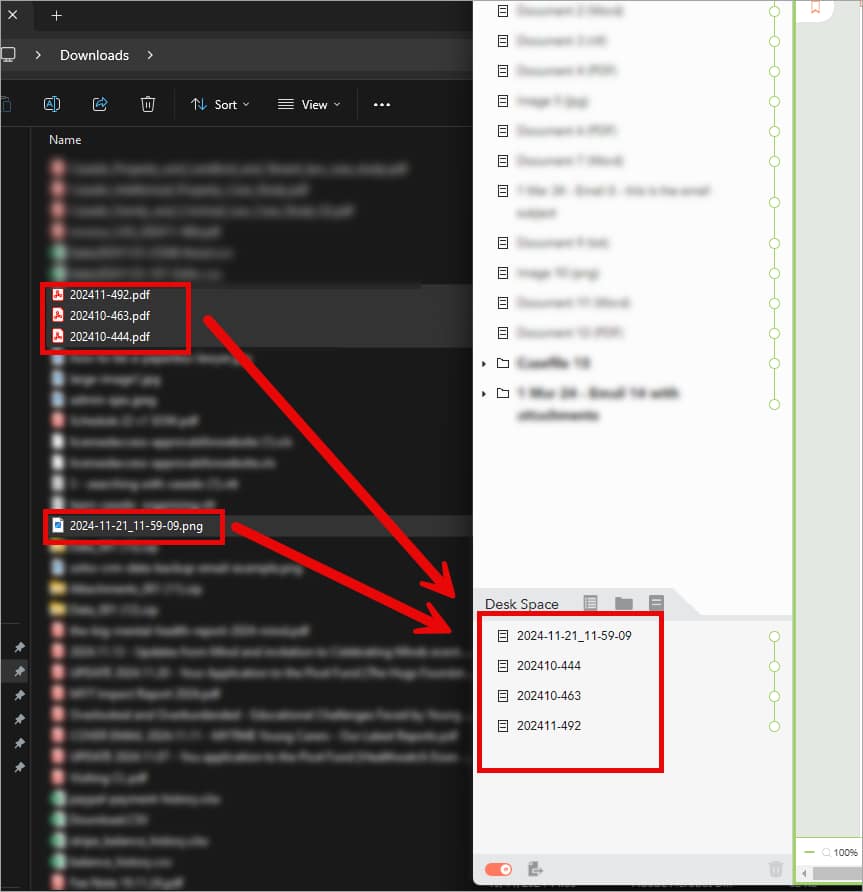The height and width of the screenshot is (892, 863).
Task: Click the folder icon beside Desk Space
Action: click(x=624, y=603)
